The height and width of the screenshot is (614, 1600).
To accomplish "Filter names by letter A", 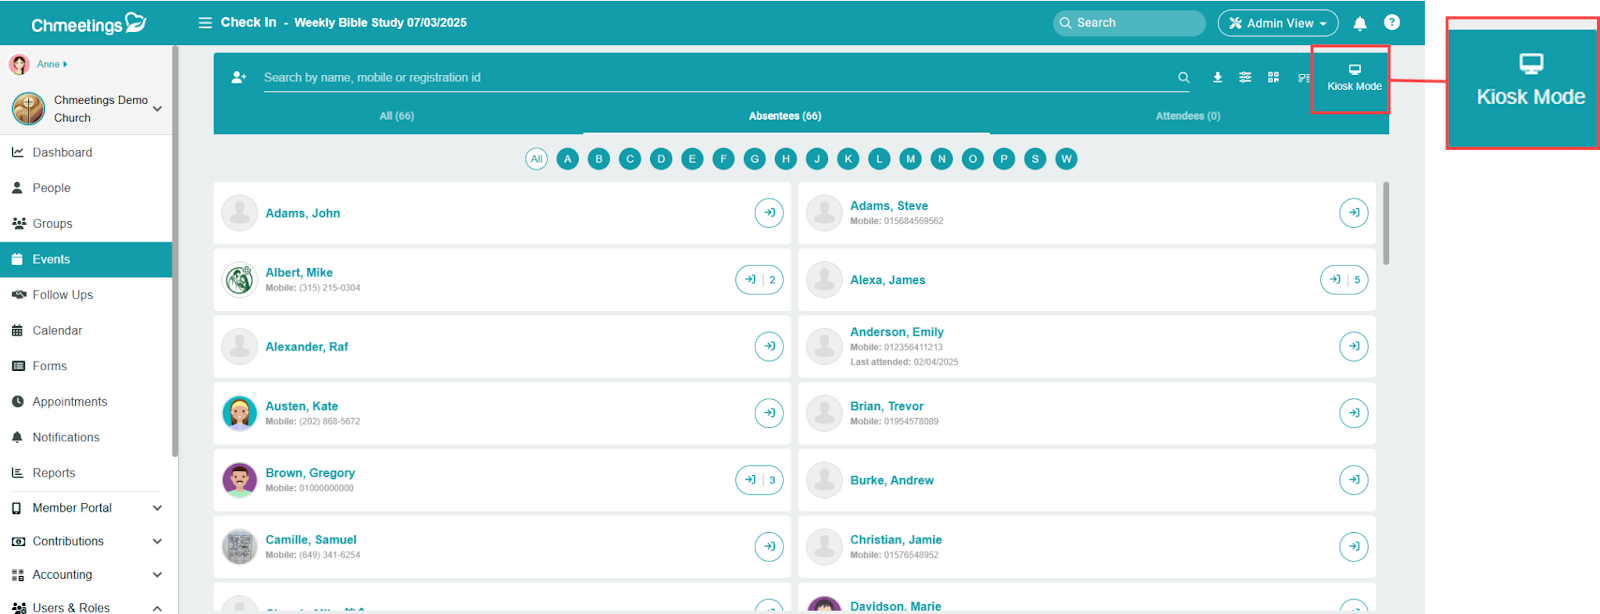I will [568, 159].
